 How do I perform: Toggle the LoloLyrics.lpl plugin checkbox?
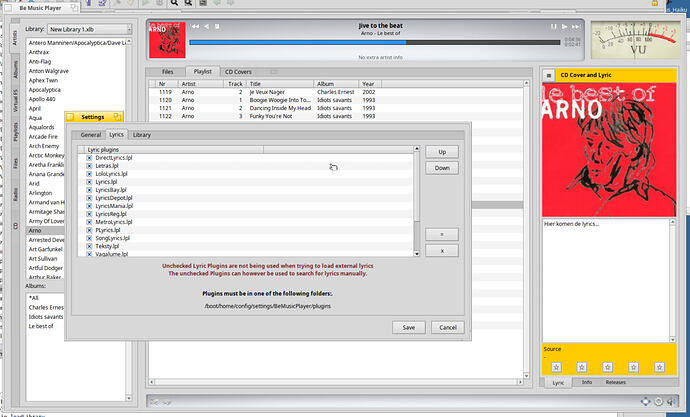[89, 174]
